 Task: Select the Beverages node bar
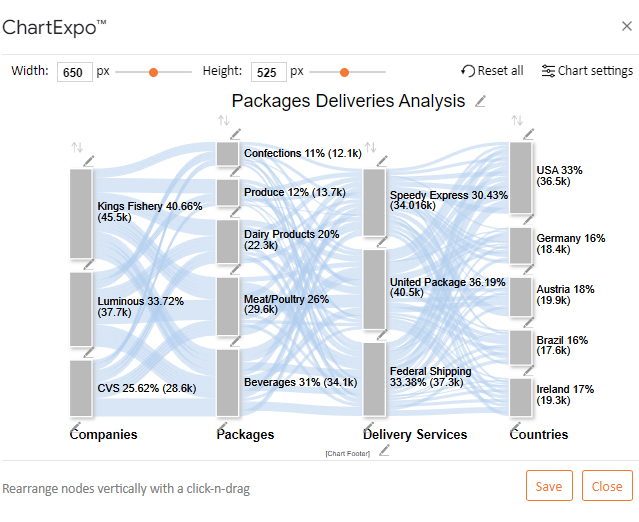point(227,383)
